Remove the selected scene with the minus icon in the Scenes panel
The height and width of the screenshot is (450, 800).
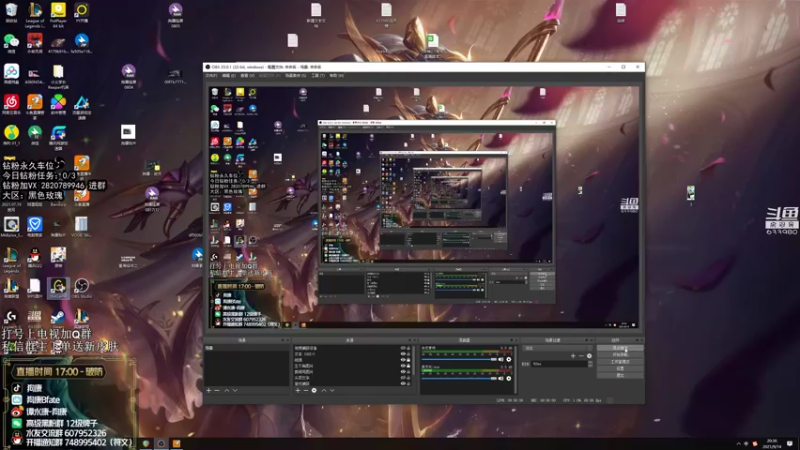tap(217, 390)
